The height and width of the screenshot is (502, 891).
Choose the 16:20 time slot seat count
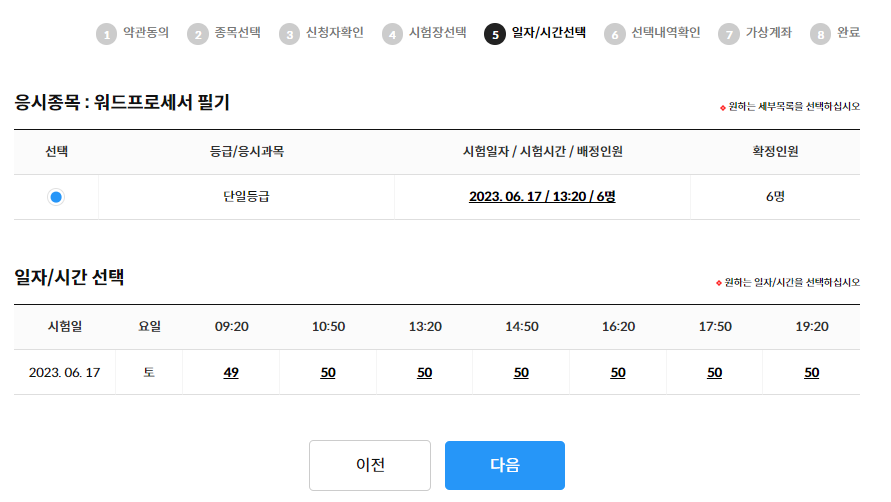[618, 372]
